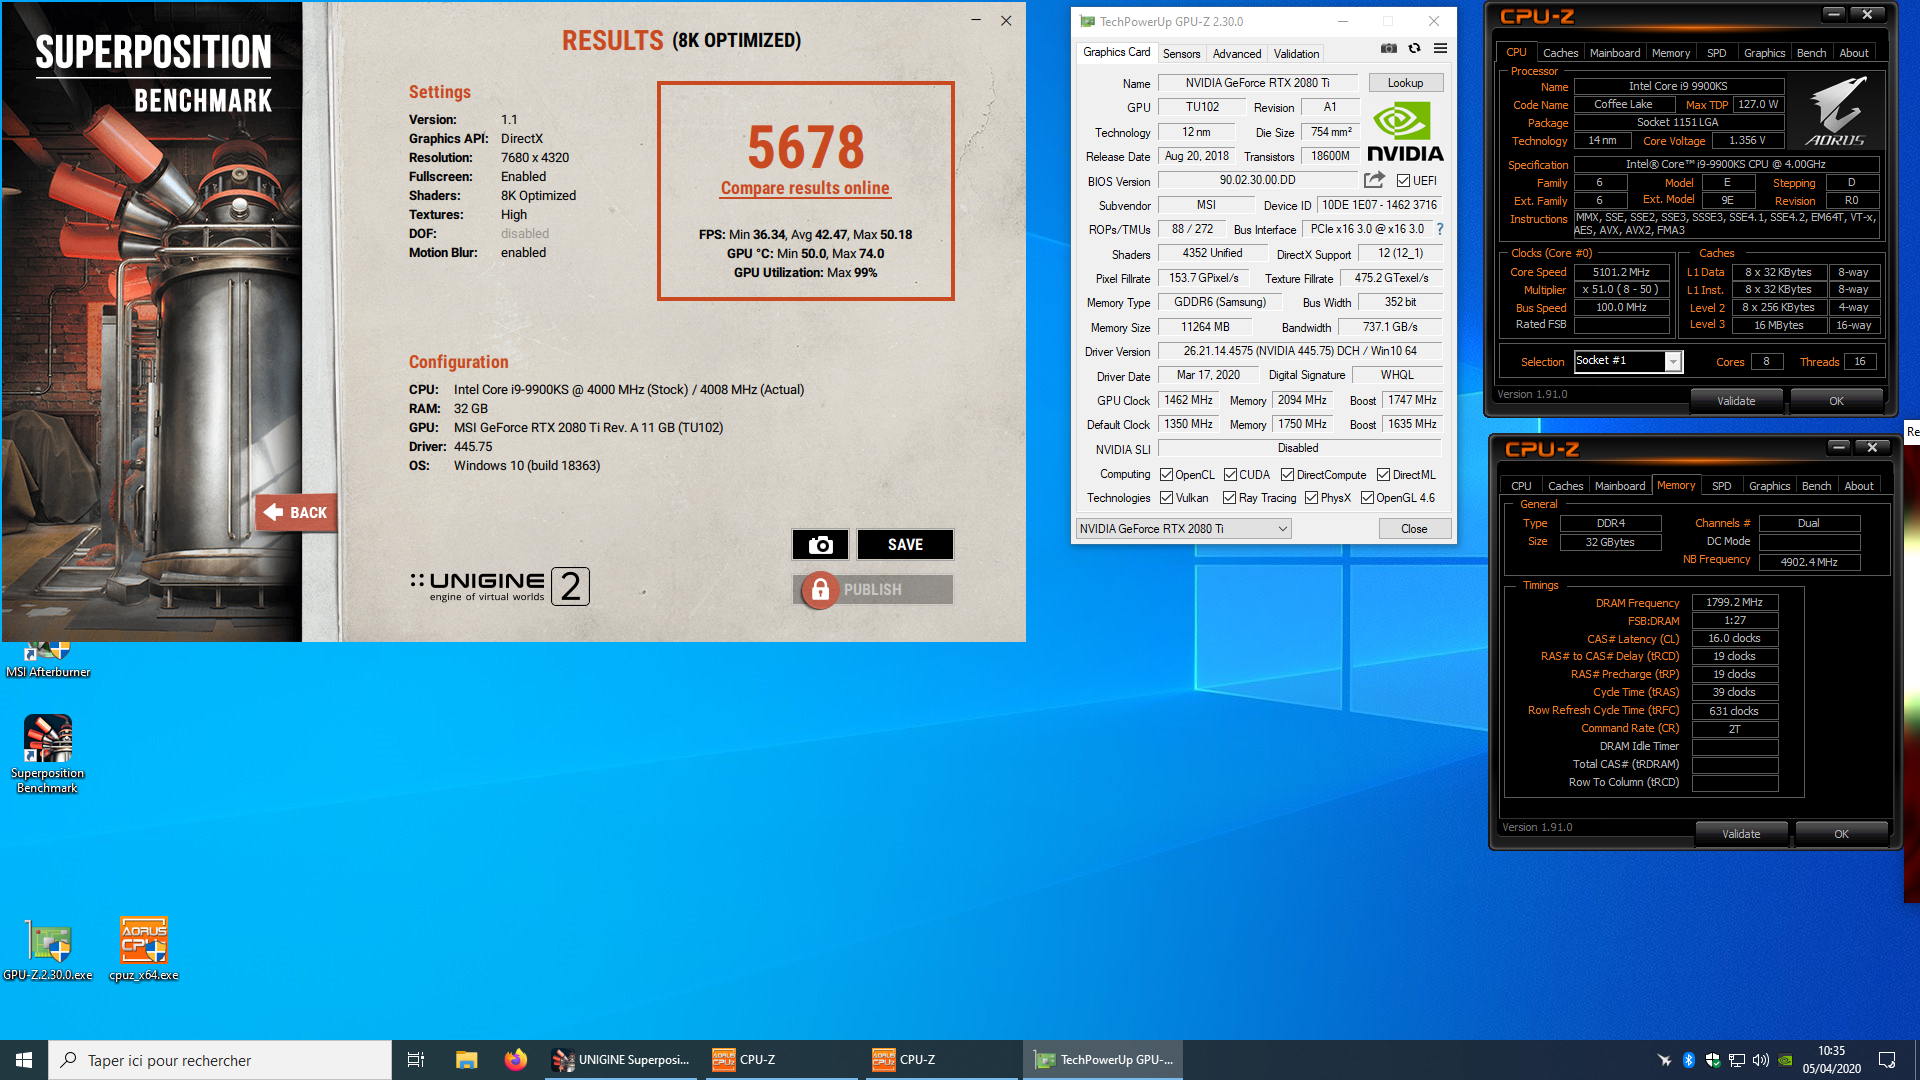Click the GPU-Z screenshot camera icon
Screen dimensions: 1920x1080
(x=1388, y=48)
